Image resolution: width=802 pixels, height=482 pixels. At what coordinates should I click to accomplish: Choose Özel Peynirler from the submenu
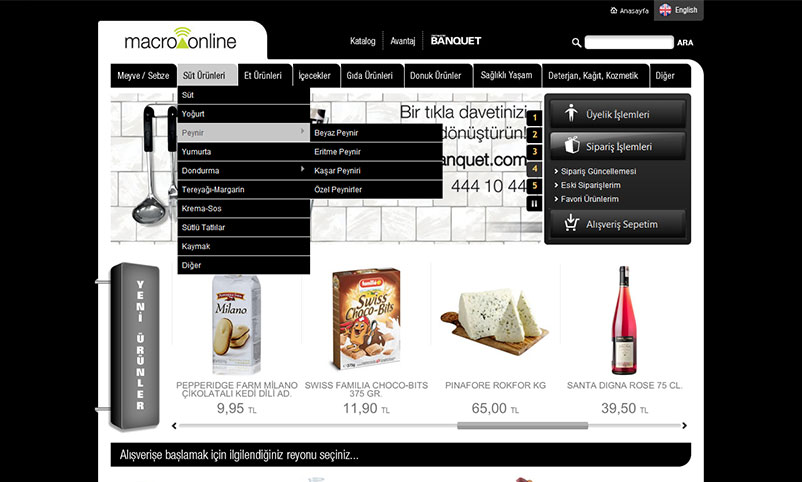pyautogui.click(x=376, y=189)
